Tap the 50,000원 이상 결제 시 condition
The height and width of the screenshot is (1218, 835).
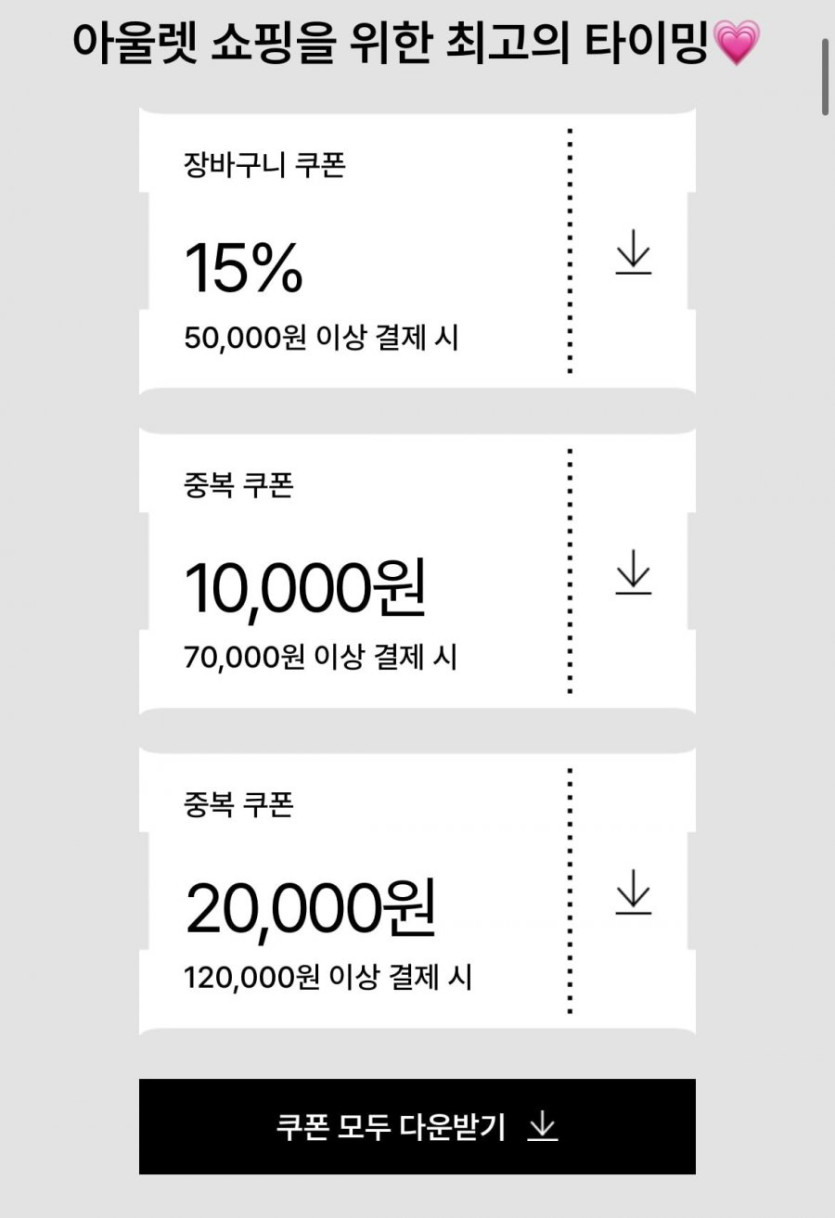click(321, 338)
